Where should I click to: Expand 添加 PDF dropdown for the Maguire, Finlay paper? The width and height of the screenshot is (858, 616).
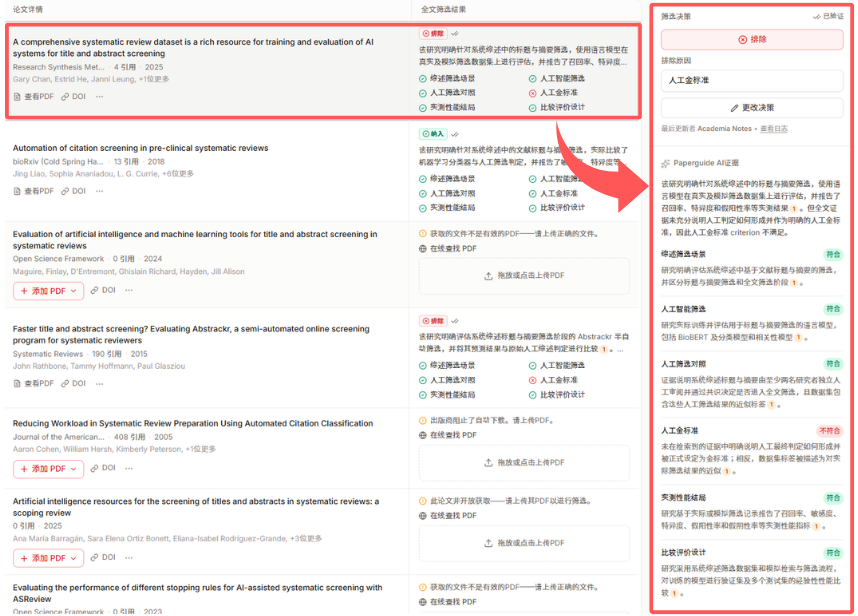[x=49, y=291]
